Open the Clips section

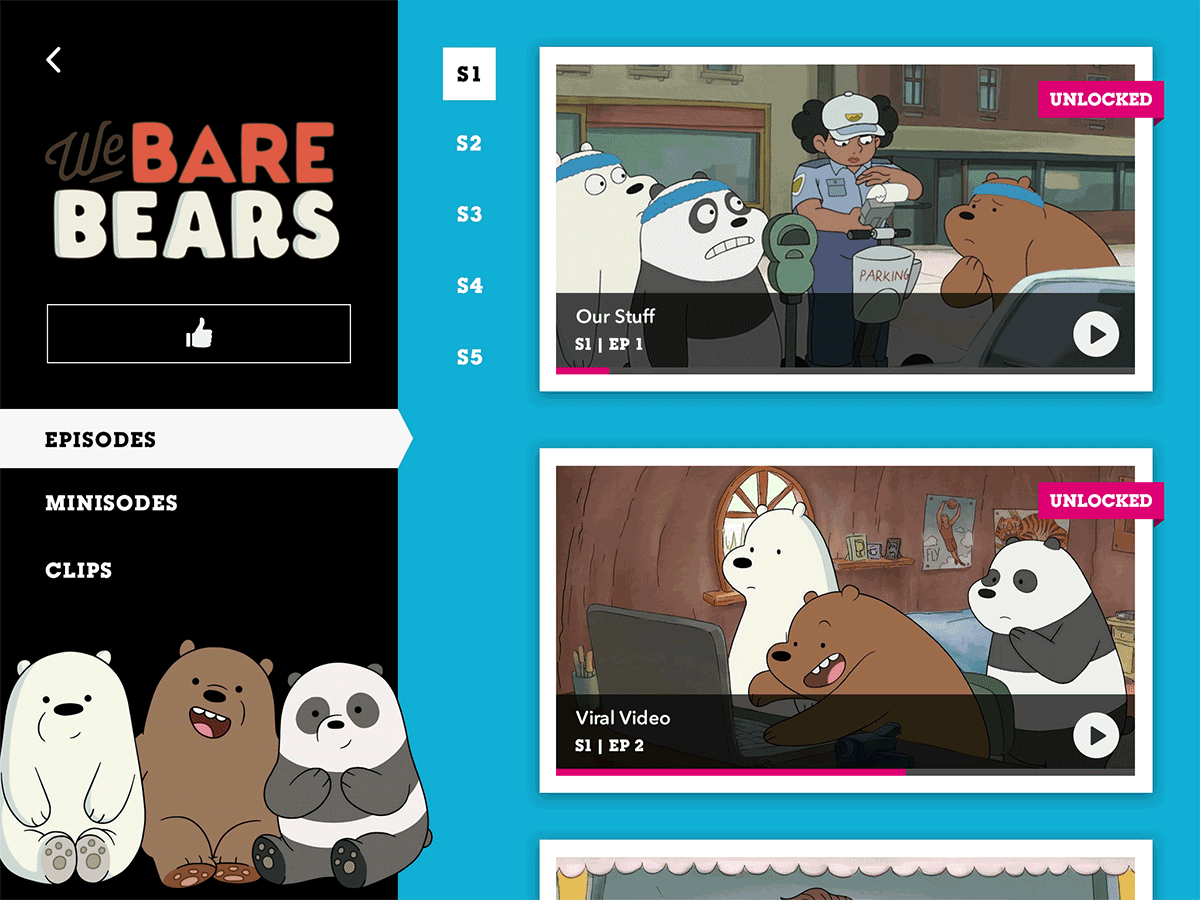pyautogui.click(x=78, y=571)
